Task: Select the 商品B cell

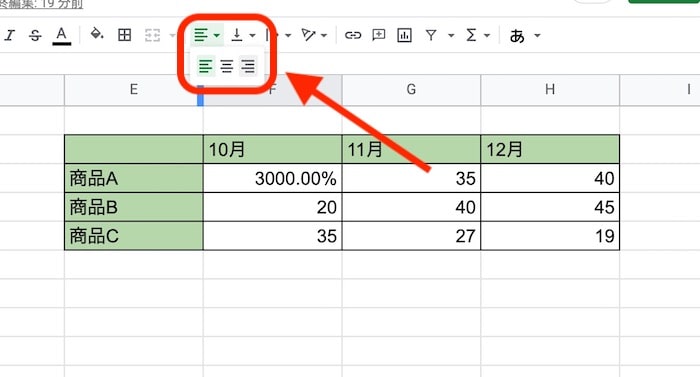Action: pos(133,207)
